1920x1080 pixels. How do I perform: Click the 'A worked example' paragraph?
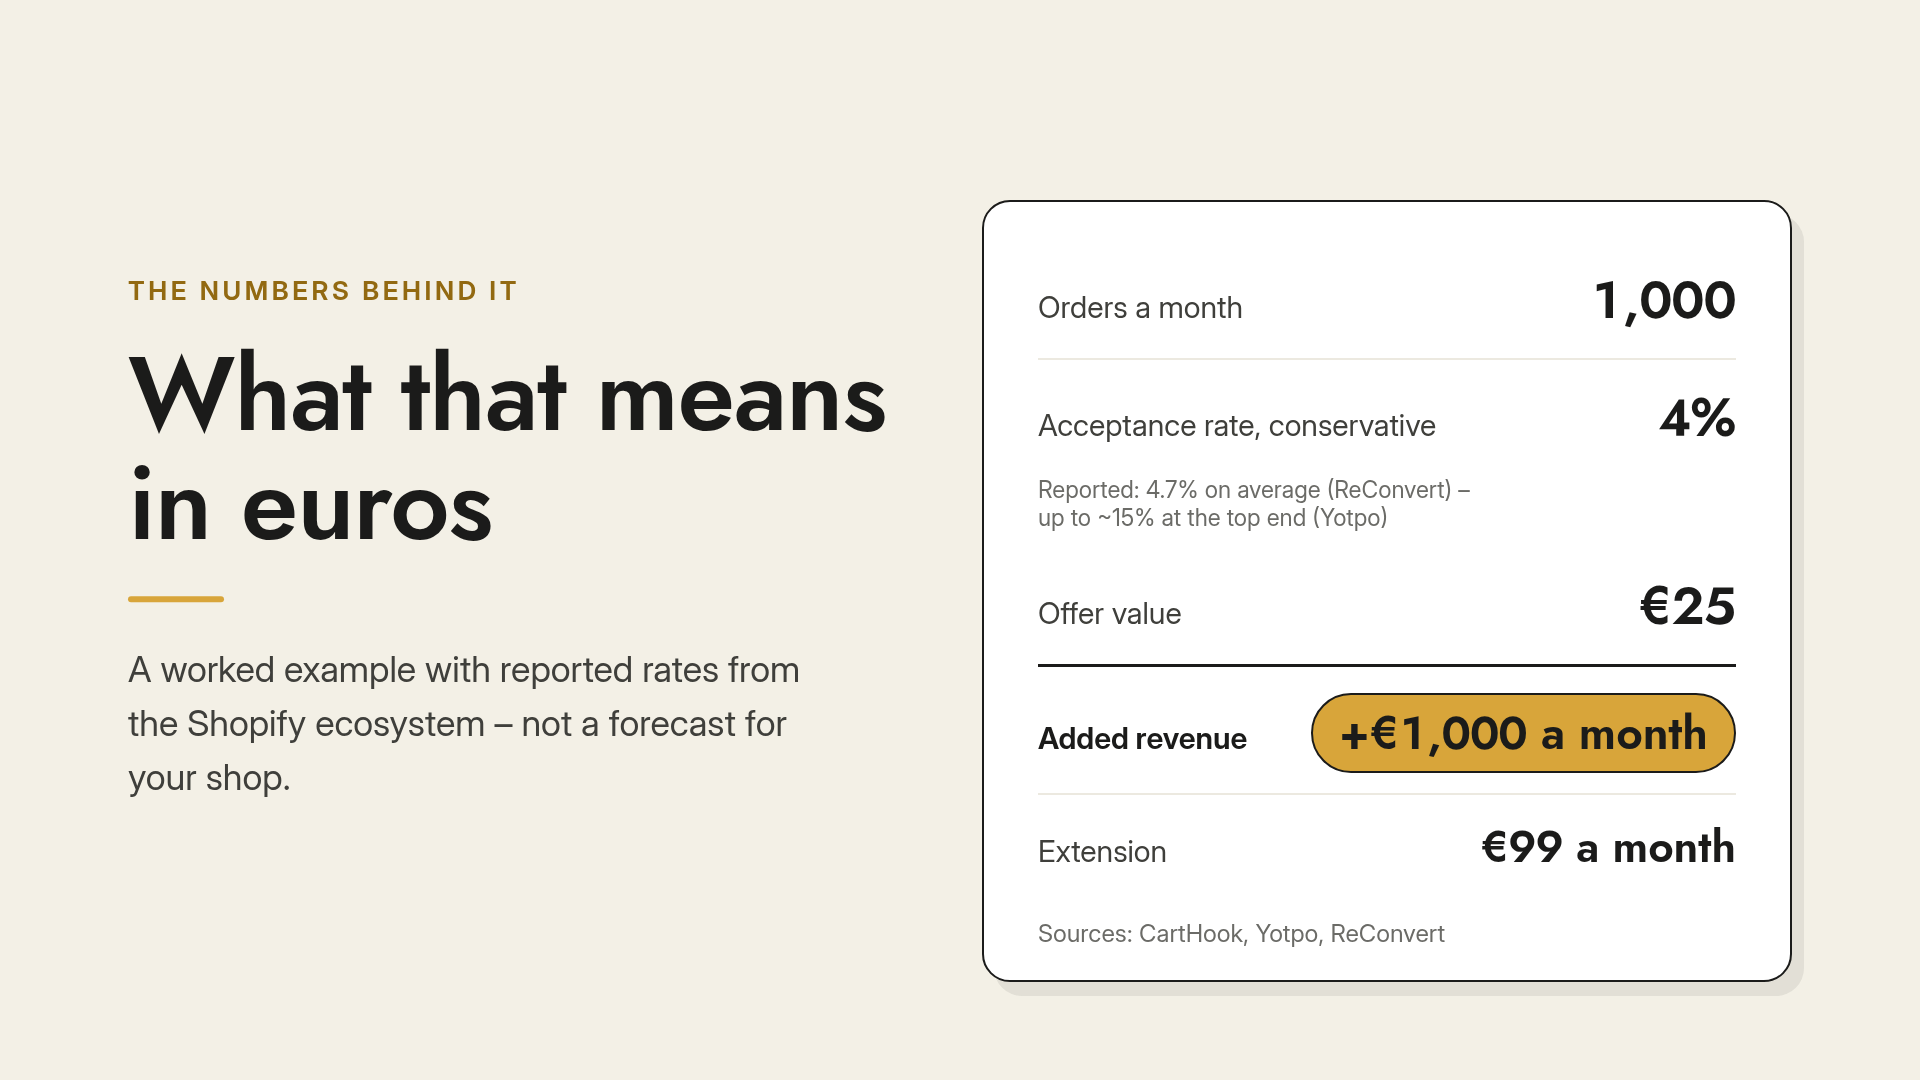click(464, 724)
